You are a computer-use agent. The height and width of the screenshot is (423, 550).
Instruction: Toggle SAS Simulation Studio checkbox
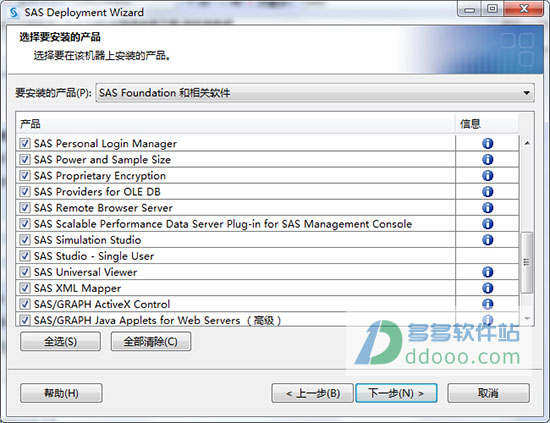25,240
